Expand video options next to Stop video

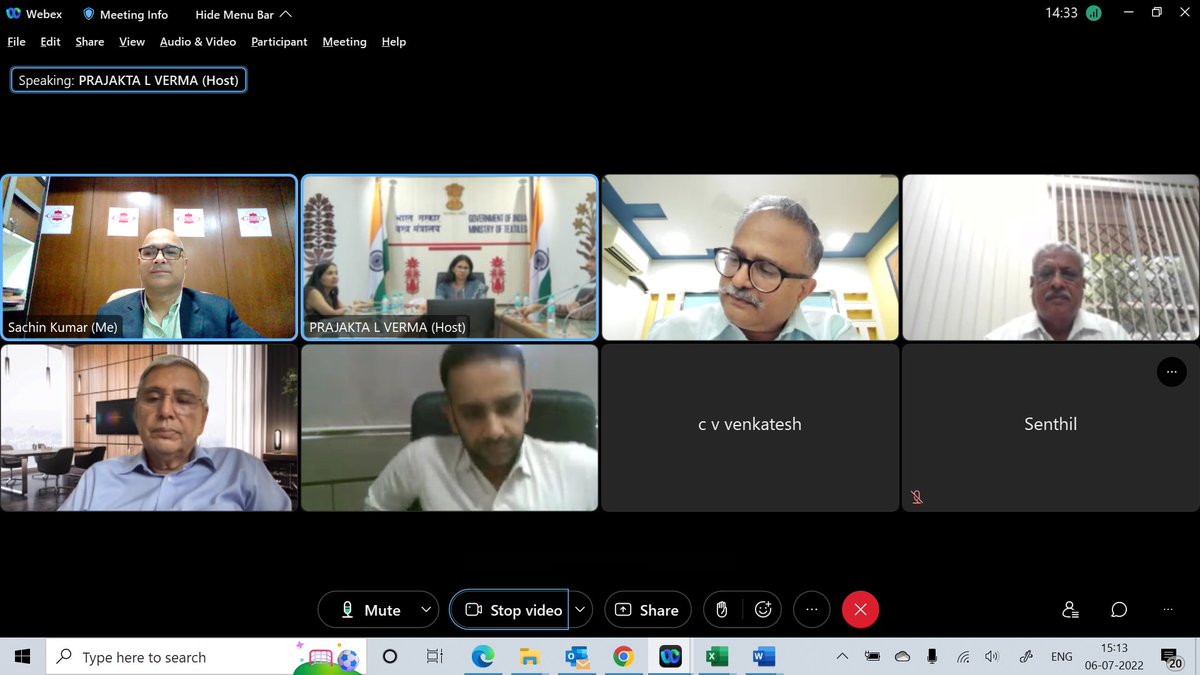579,609
